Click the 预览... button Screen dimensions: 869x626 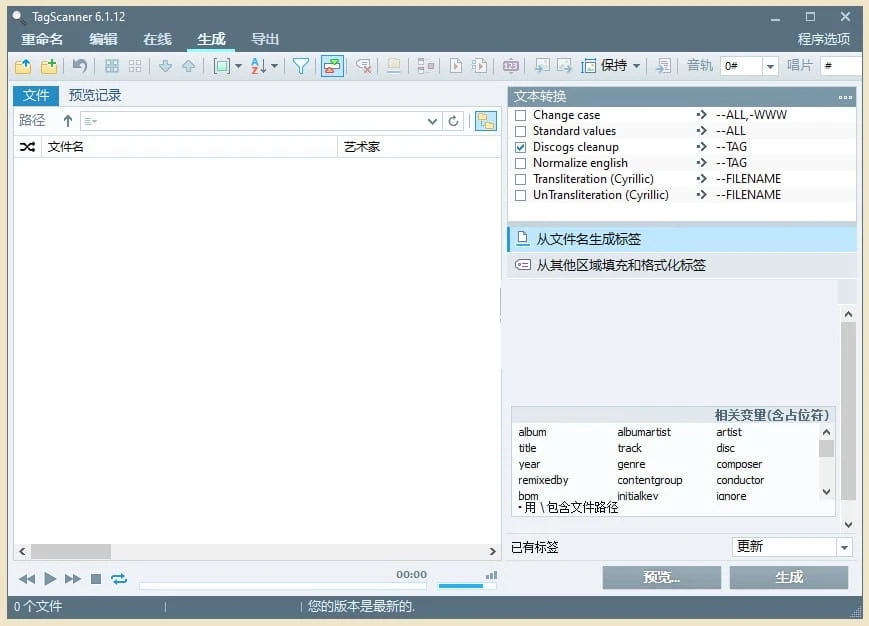(661, 577)
